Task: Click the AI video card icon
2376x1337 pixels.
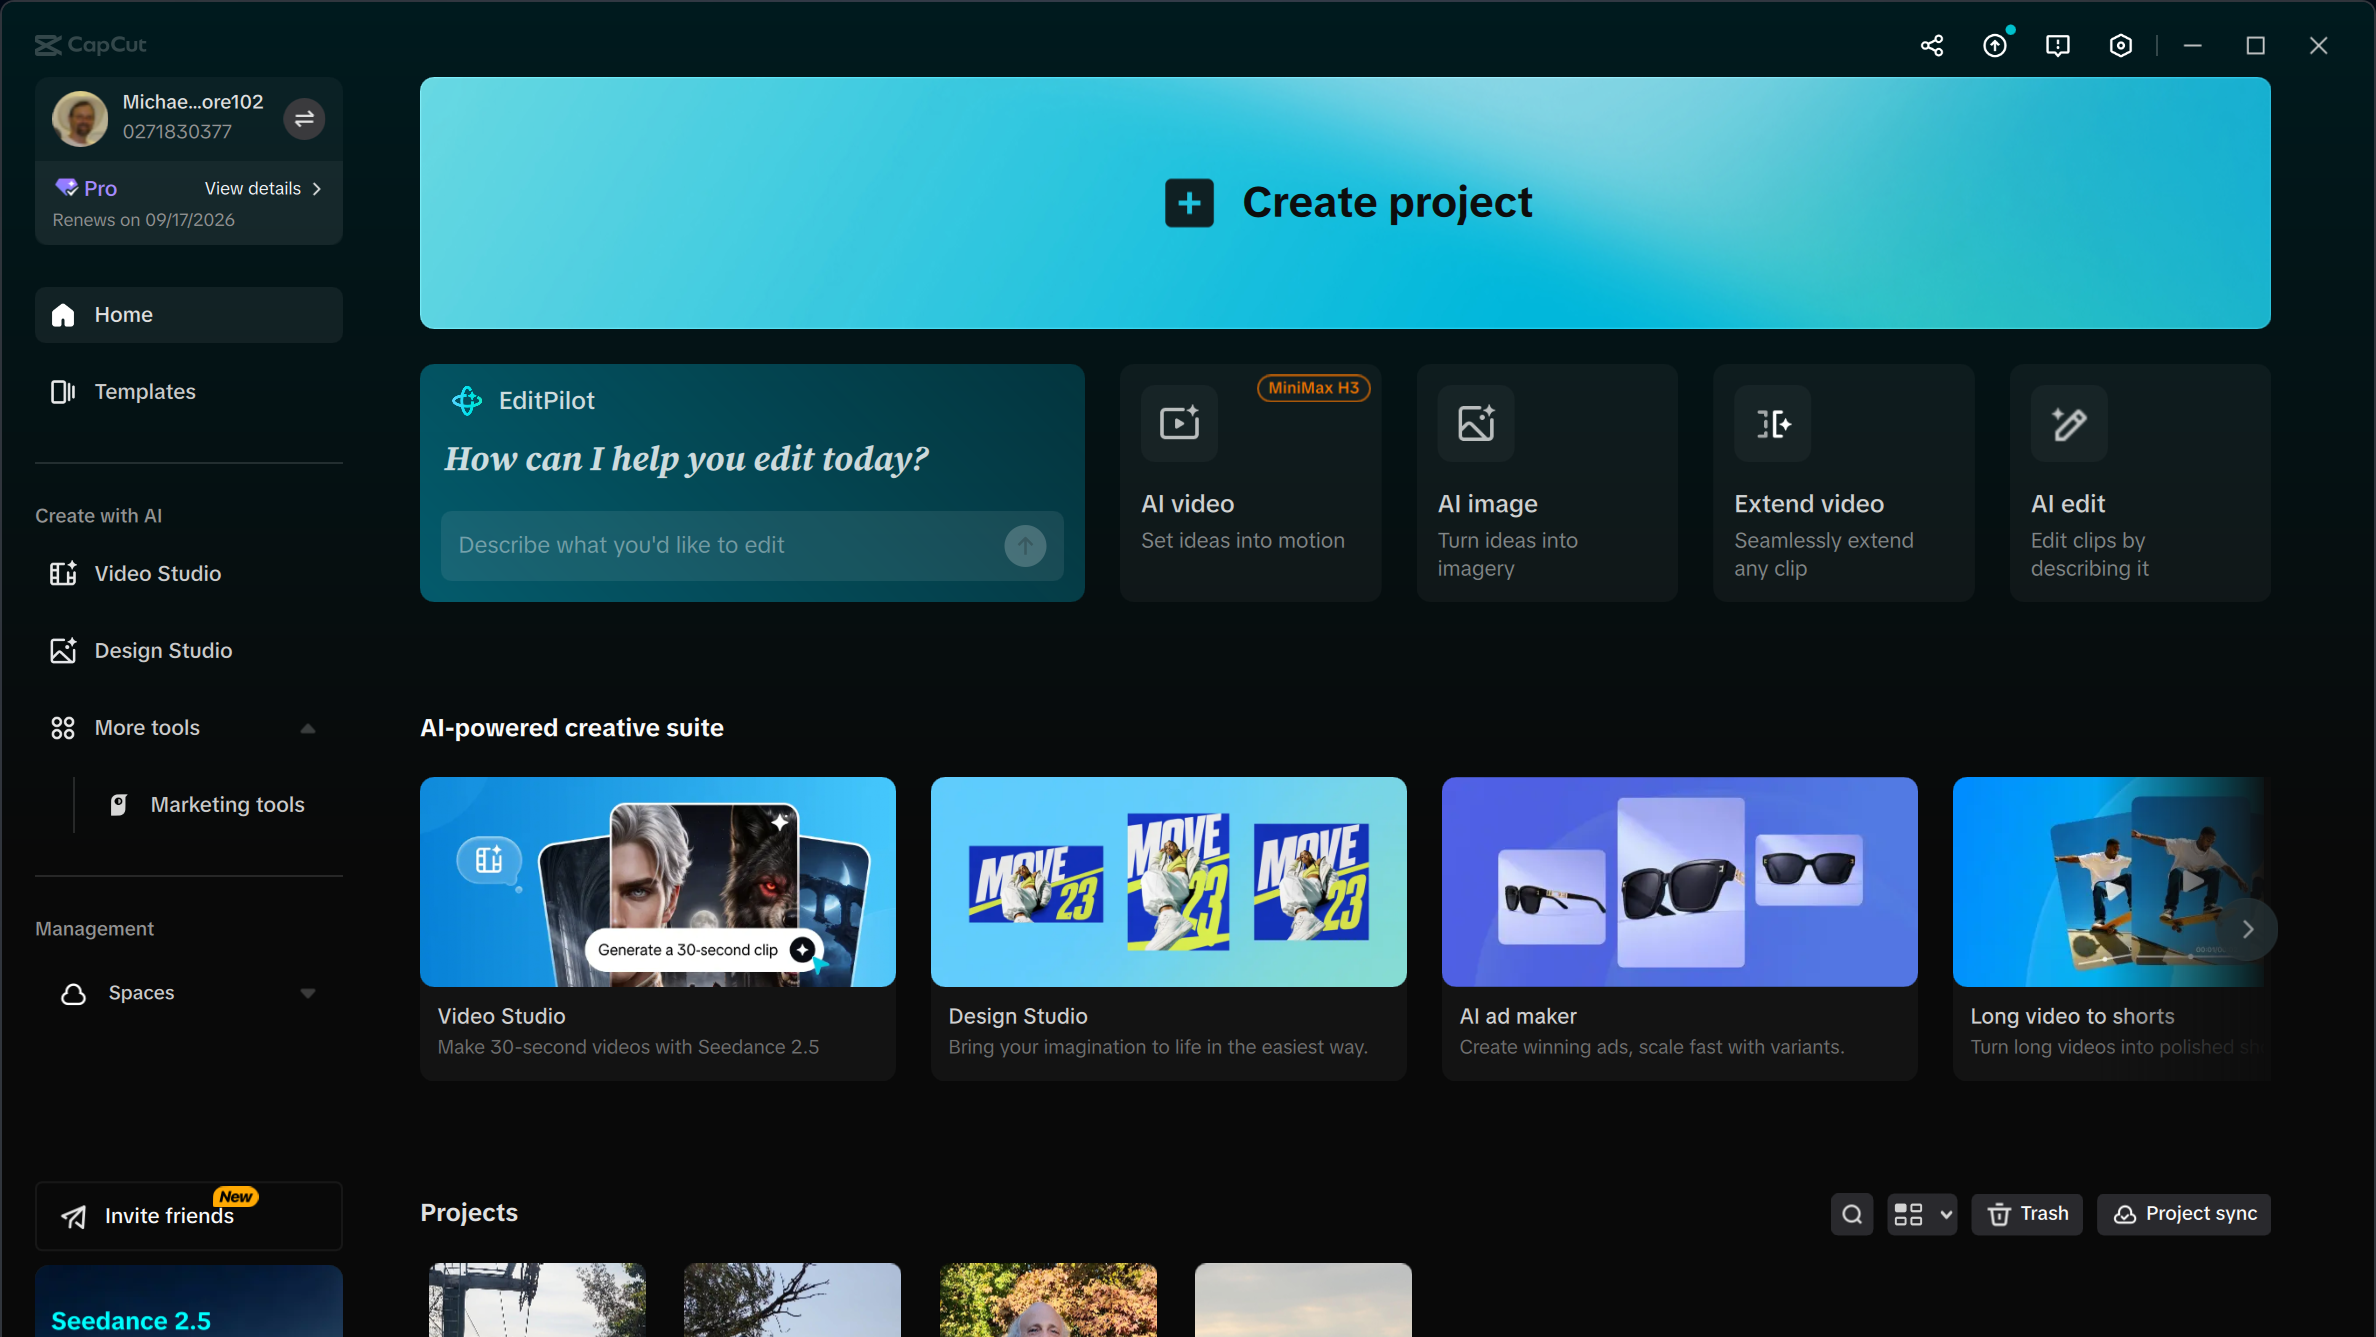Action: (1180, 423)
